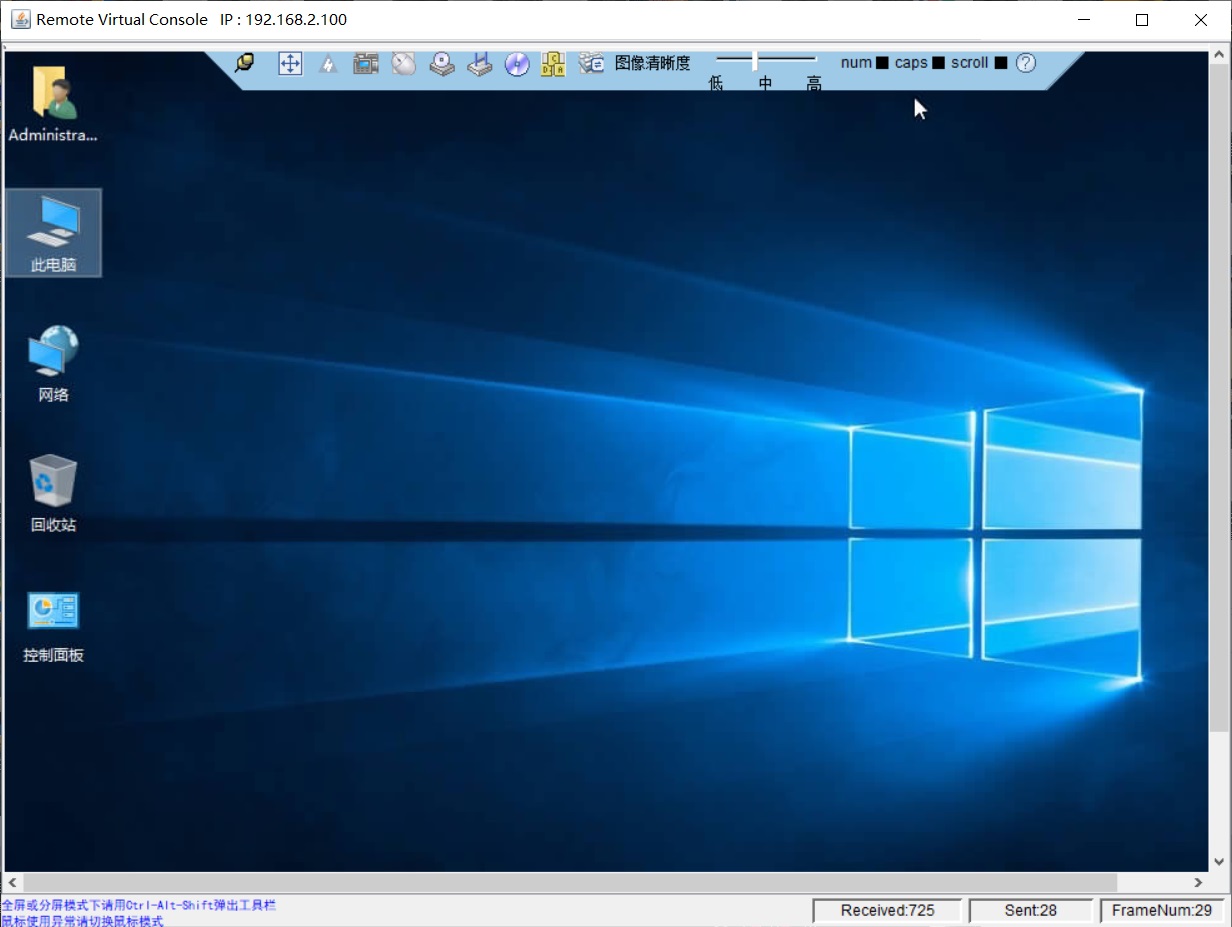
Task: Minimize the Remote Virtual Console window
Action: 1083,19
